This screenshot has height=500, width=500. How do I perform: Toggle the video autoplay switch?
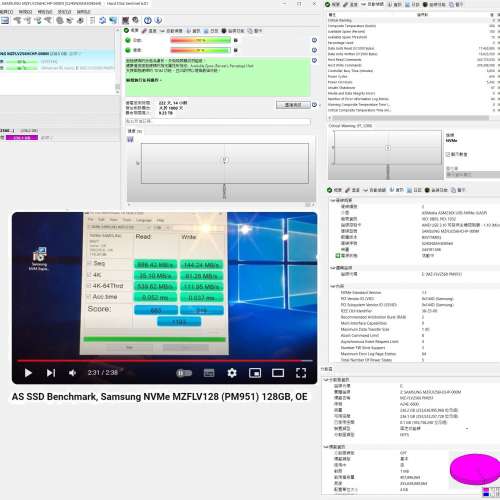click(184, 373)
